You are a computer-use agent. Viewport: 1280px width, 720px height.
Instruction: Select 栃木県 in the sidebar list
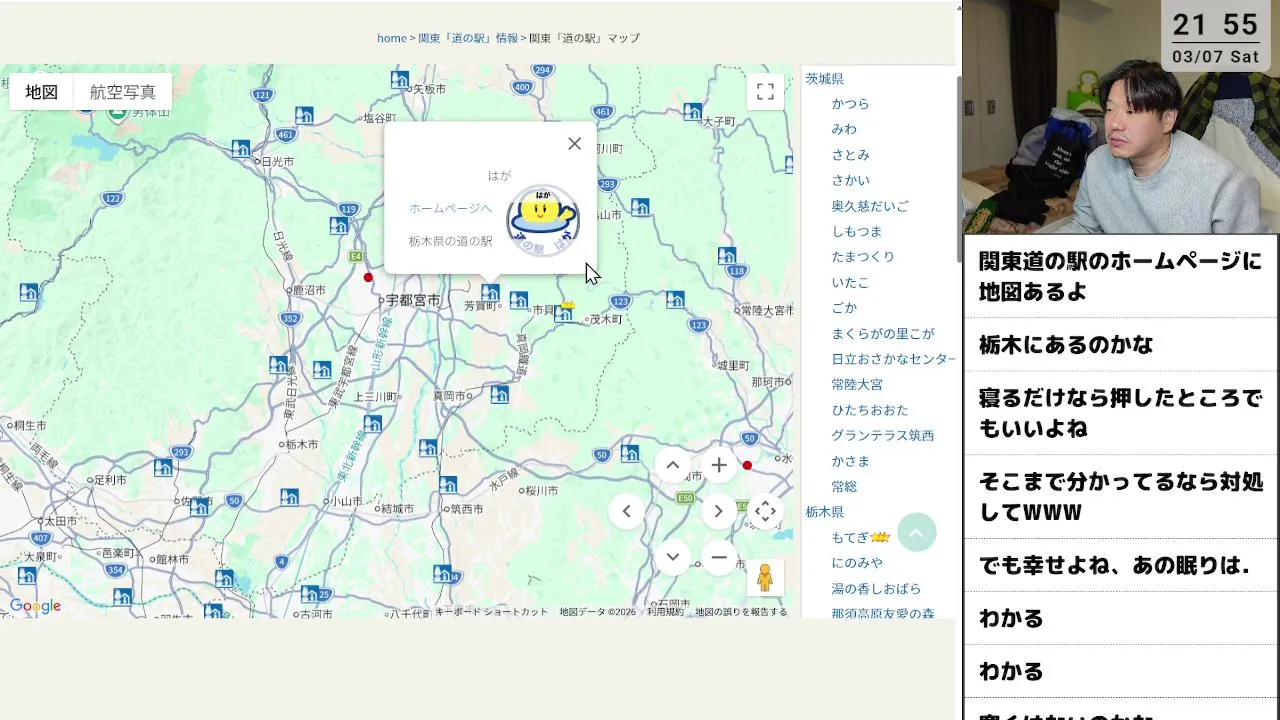click(x=825, y=512)
